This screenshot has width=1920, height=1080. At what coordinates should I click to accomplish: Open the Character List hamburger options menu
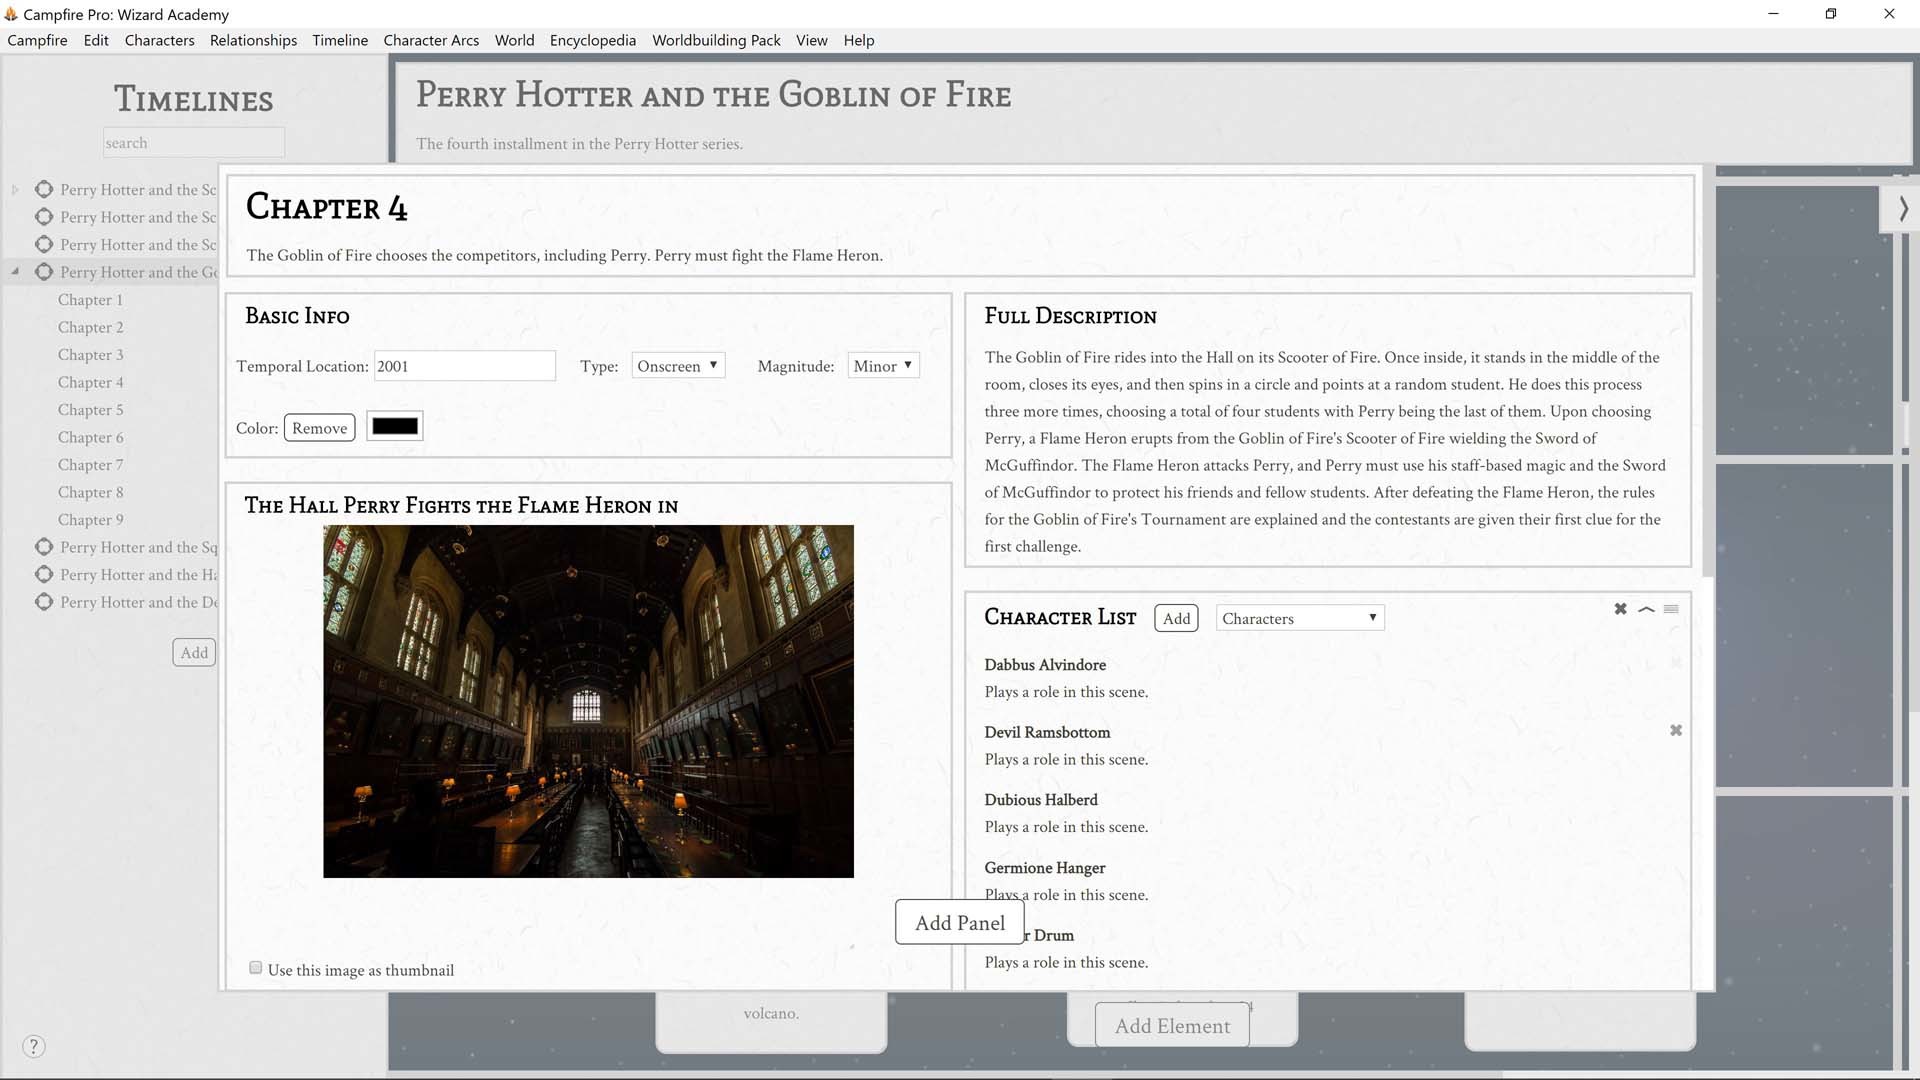[x=1671, y=609]
